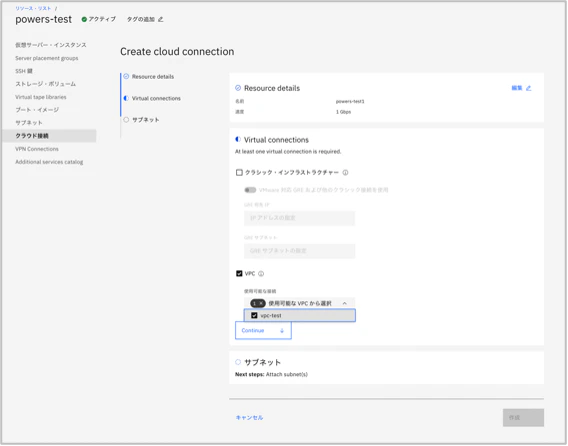Click the 作成 button
The height and width of the screenshot is (446, 568).
pyautogui.click(x=523, y=418)
